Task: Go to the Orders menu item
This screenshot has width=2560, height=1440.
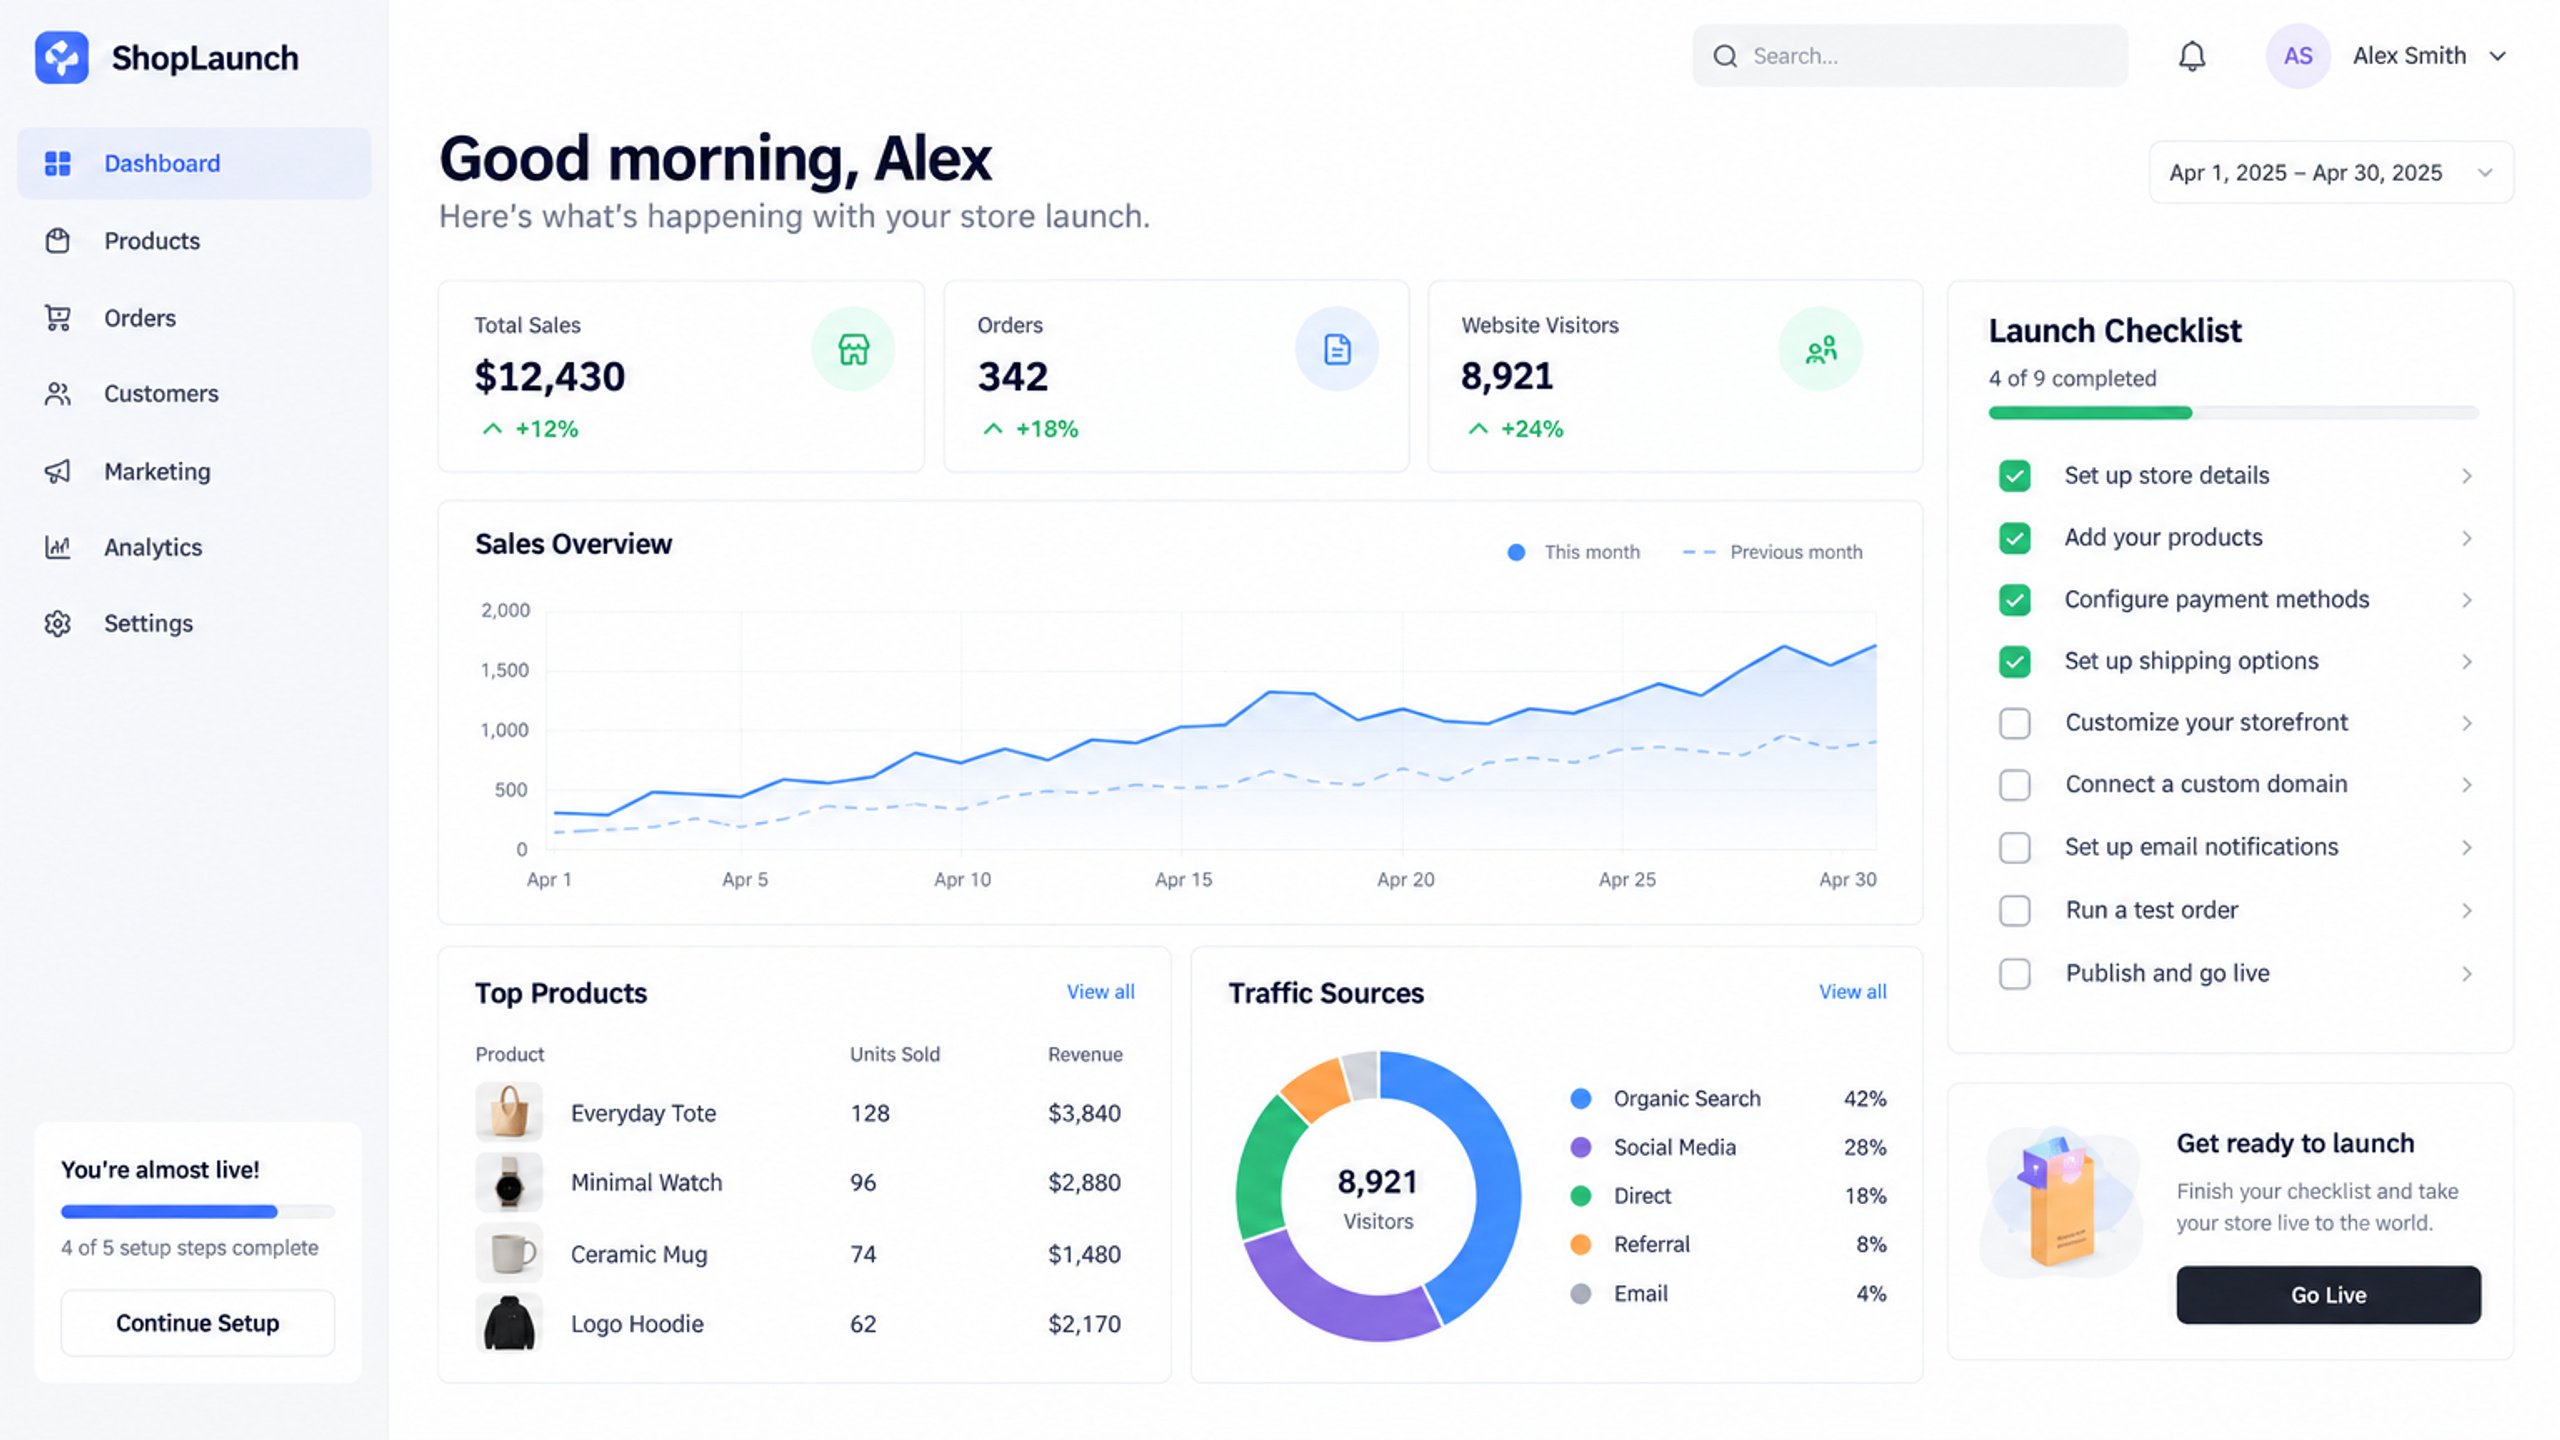Action: 194,318
